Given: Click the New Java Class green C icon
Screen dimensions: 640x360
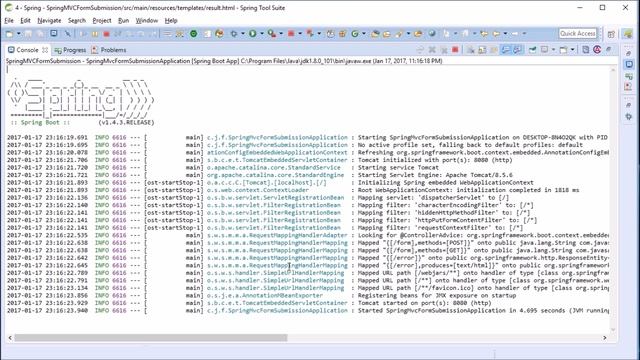Looking at the screenshot, I should click(355, 34).
